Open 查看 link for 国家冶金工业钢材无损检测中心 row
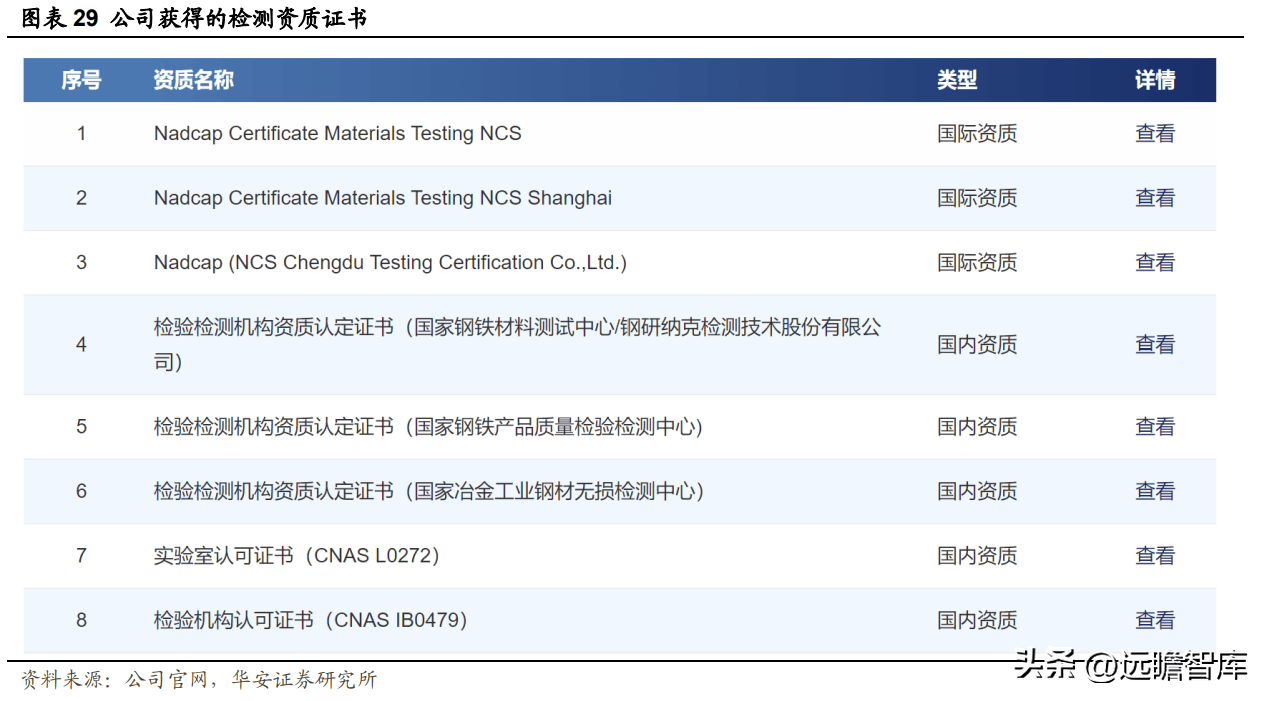This screenshot has width=1268, height=701. [1155, 491]
